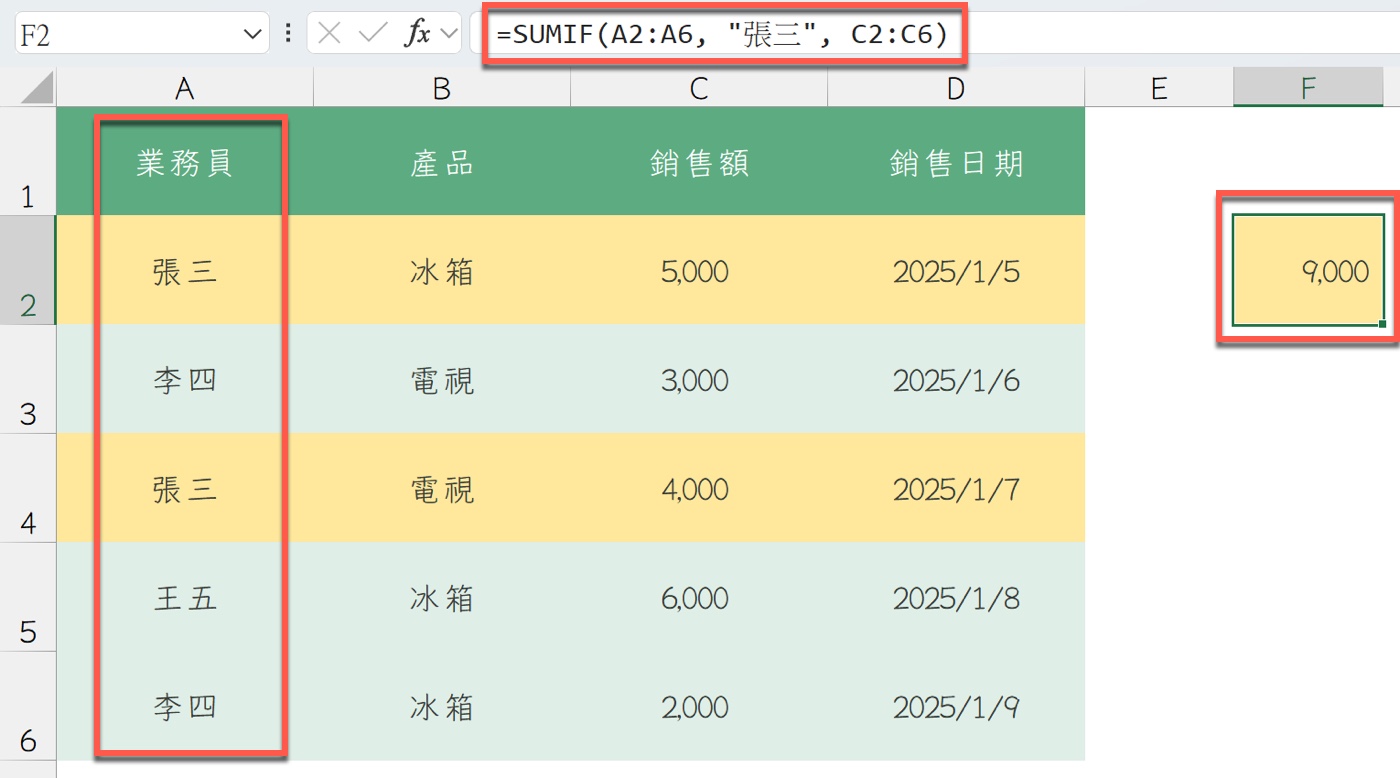
Task: Click the 銷售額 header cell
Action: [698, 162]
